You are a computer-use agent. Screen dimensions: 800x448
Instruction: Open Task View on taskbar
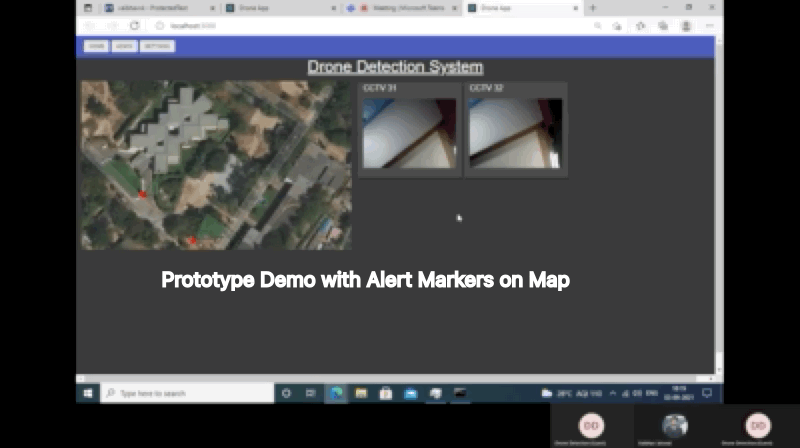tap(311, 393)
